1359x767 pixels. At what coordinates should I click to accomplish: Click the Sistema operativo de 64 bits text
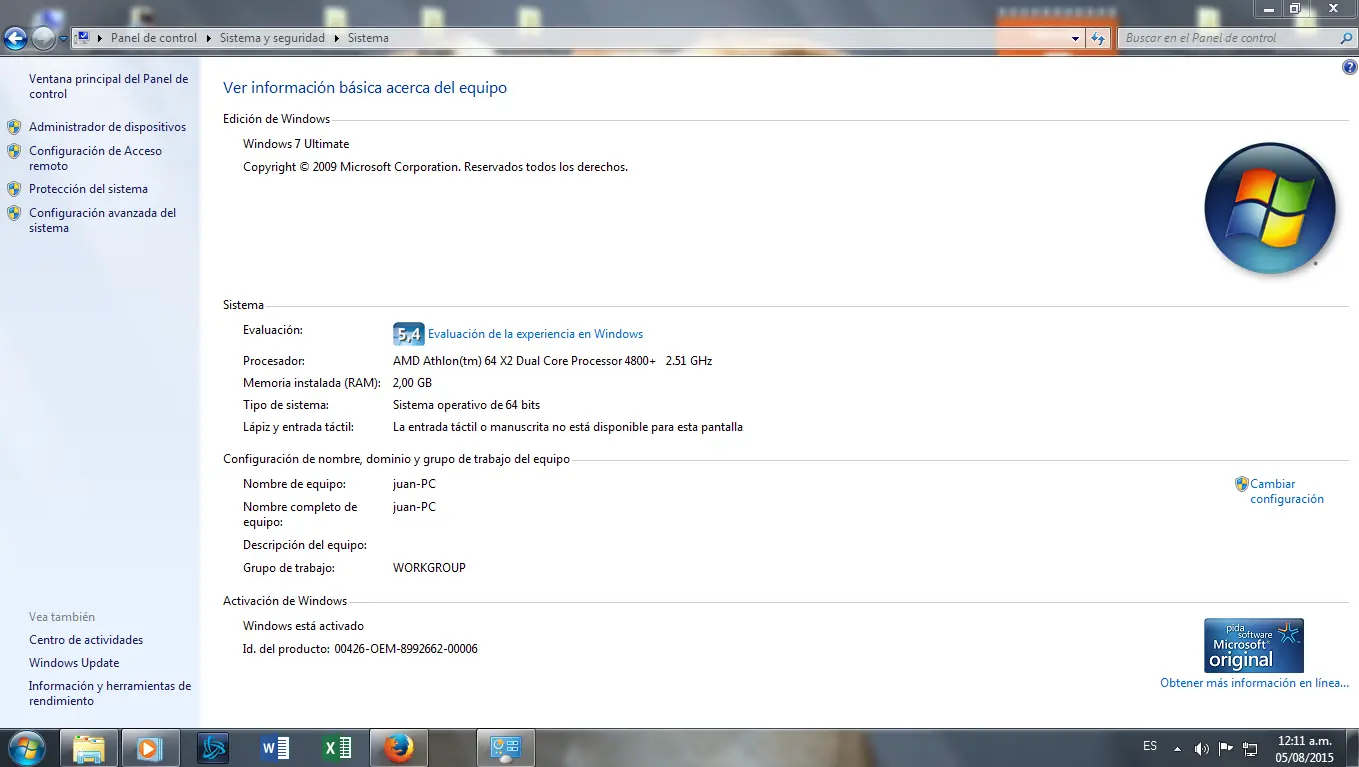tap(466, 405)
